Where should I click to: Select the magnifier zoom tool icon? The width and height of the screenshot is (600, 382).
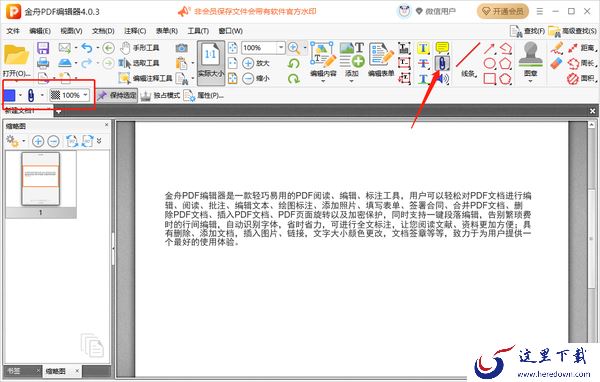click(x=294, y=48)
